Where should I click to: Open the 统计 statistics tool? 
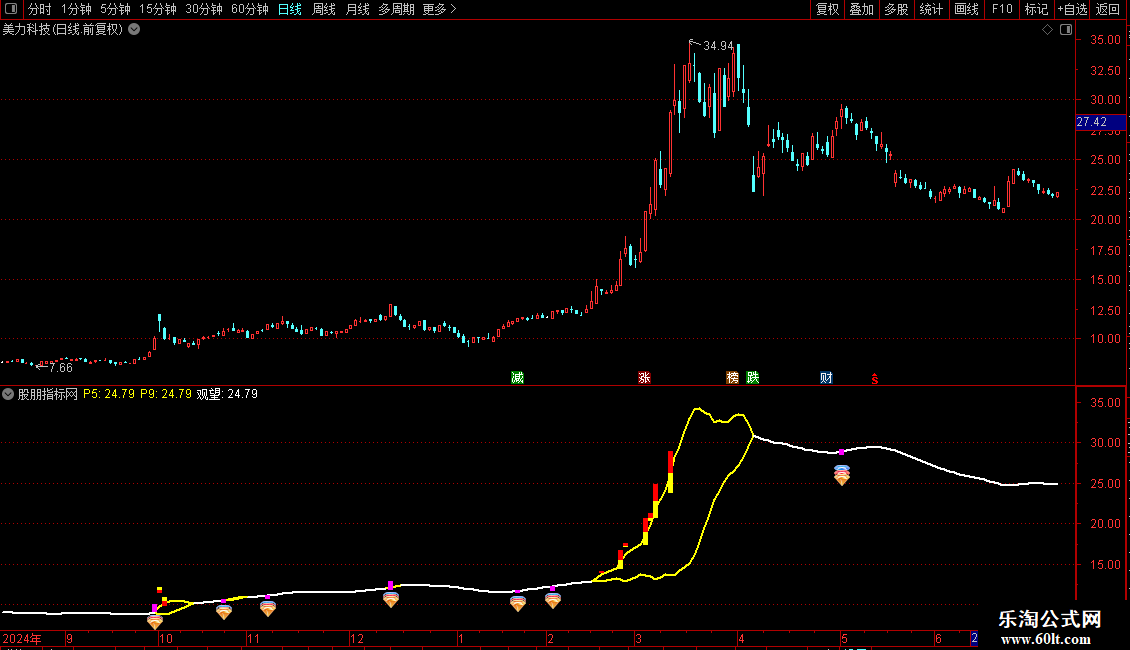930,9
